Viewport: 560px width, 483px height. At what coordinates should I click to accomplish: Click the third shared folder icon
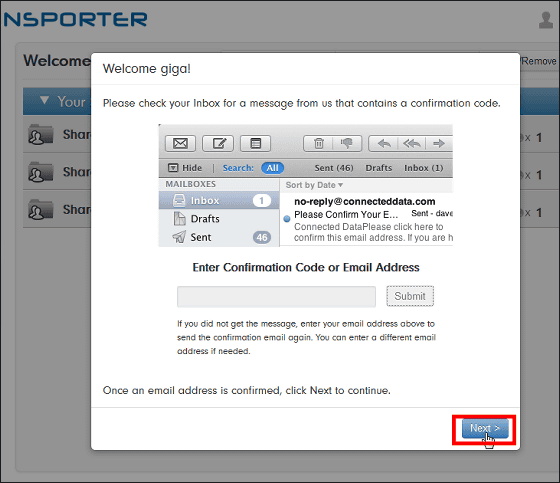tap(40, 210)
